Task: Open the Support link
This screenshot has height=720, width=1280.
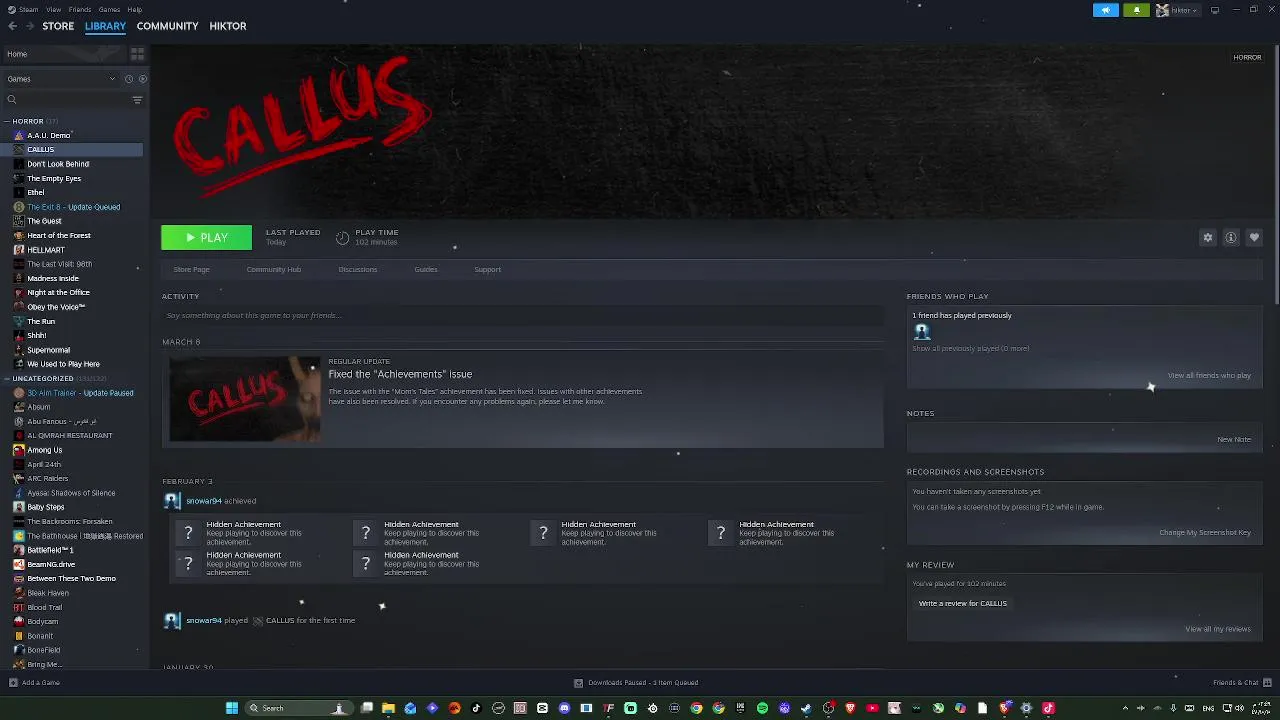Action: pyautogui.click(x=487, y=270)
